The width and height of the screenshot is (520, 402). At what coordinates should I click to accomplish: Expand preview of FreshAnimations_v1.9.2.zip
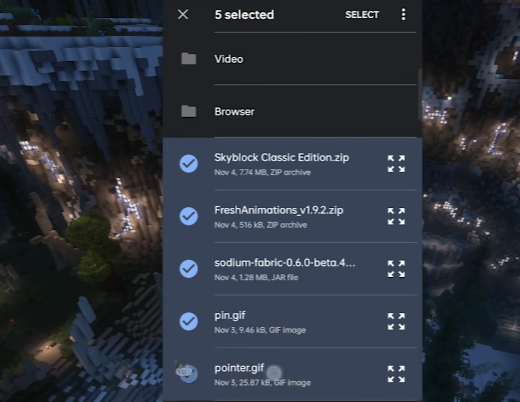396,216
